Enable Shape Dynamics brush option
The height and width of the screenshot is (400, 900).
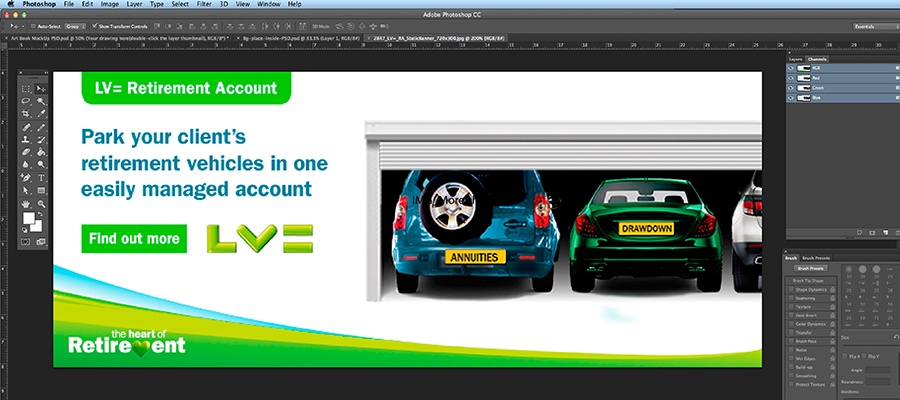click(x=792, y=290)
